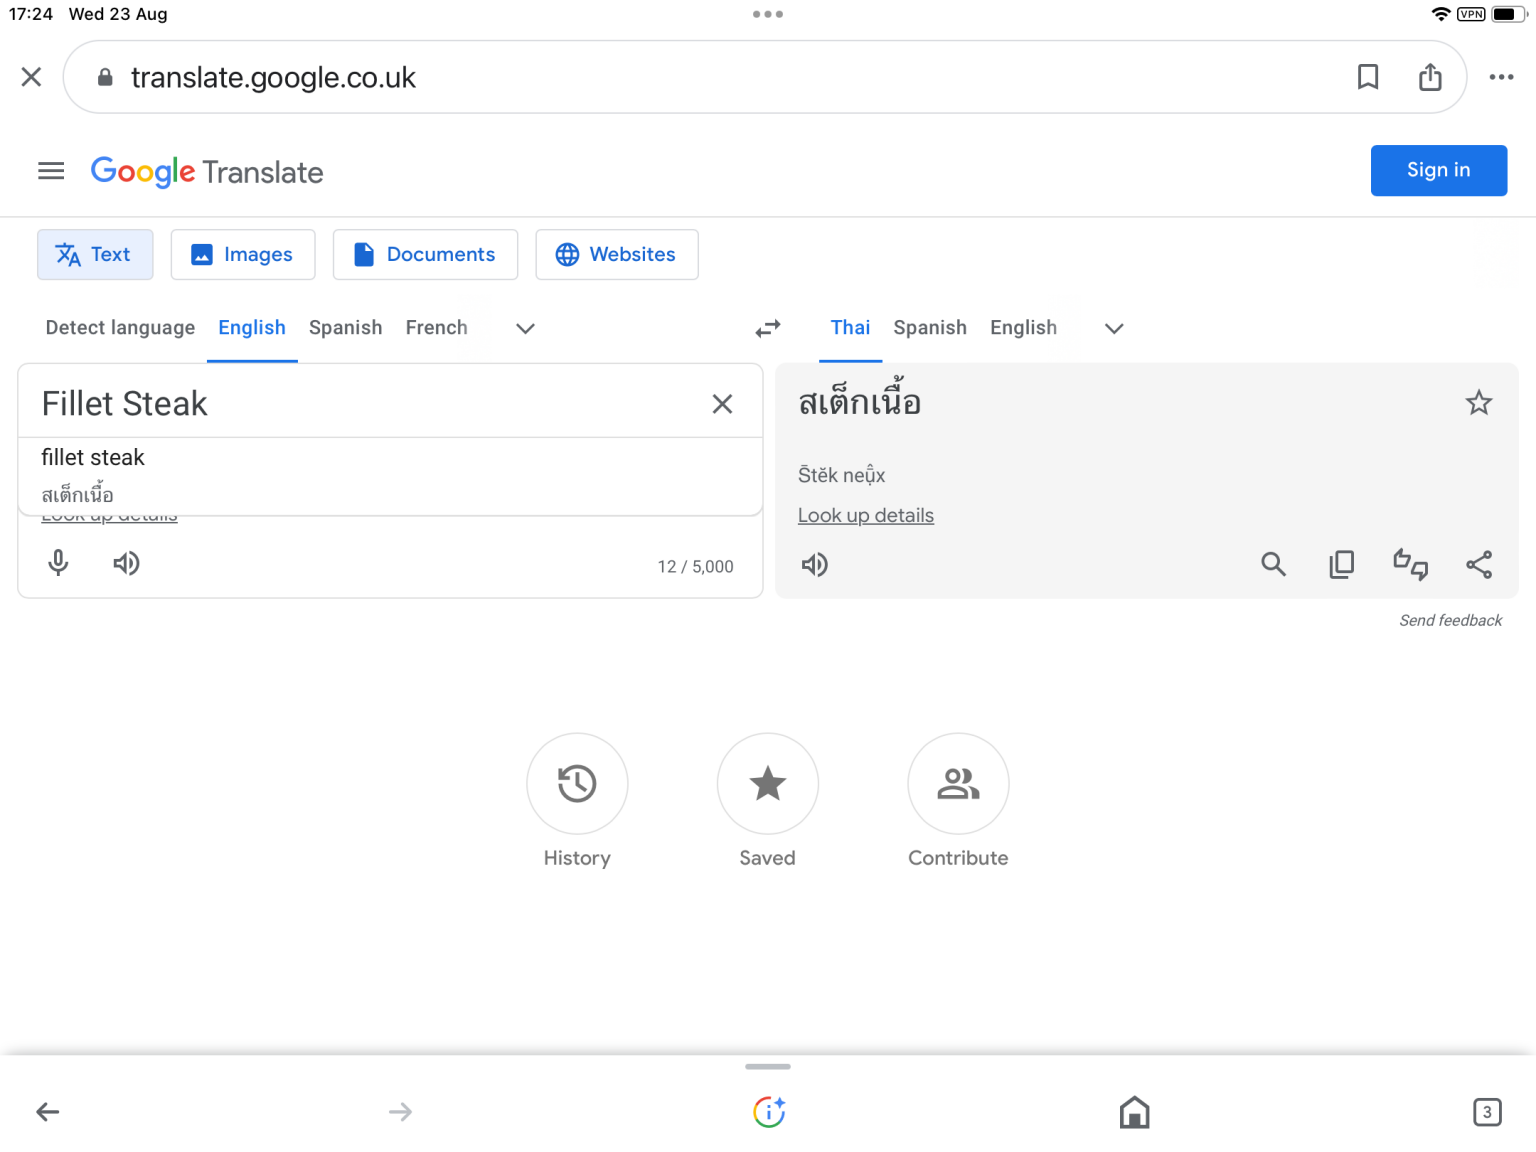The image size is (1536, 1152).
Task: Enable Detect language for source
Action: point(120,328)
